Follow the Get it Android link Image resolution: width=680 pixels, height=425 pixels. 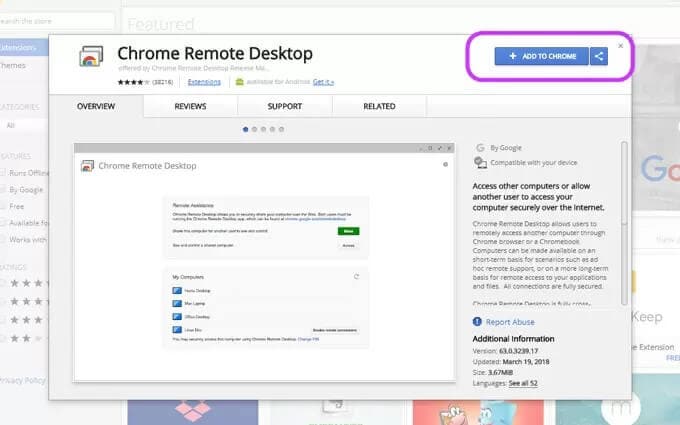(323, 82)
